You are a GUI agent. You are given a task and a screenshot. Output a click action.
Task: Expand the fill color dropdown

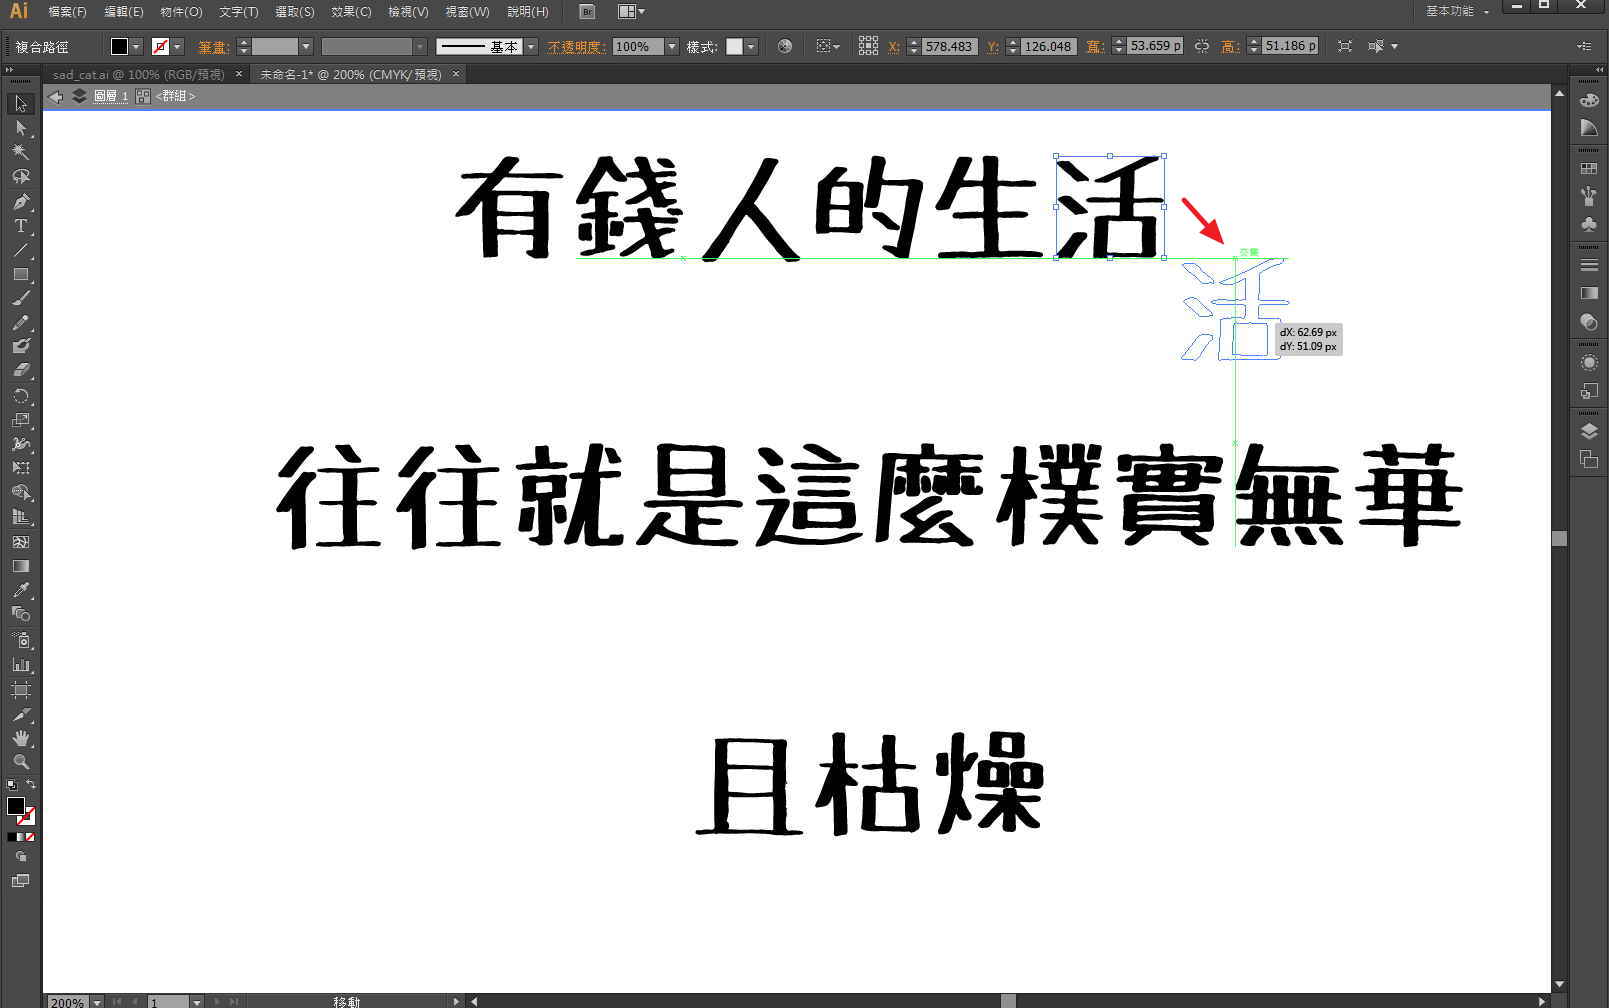(x=136, y=47)
